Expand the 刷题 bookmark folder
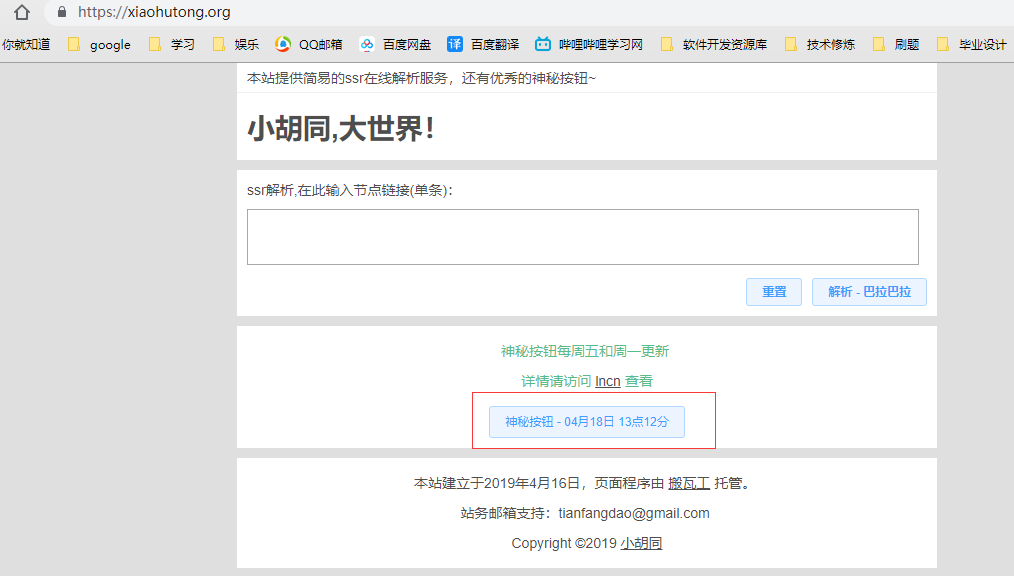1014x576 pixels. [896, 44]
